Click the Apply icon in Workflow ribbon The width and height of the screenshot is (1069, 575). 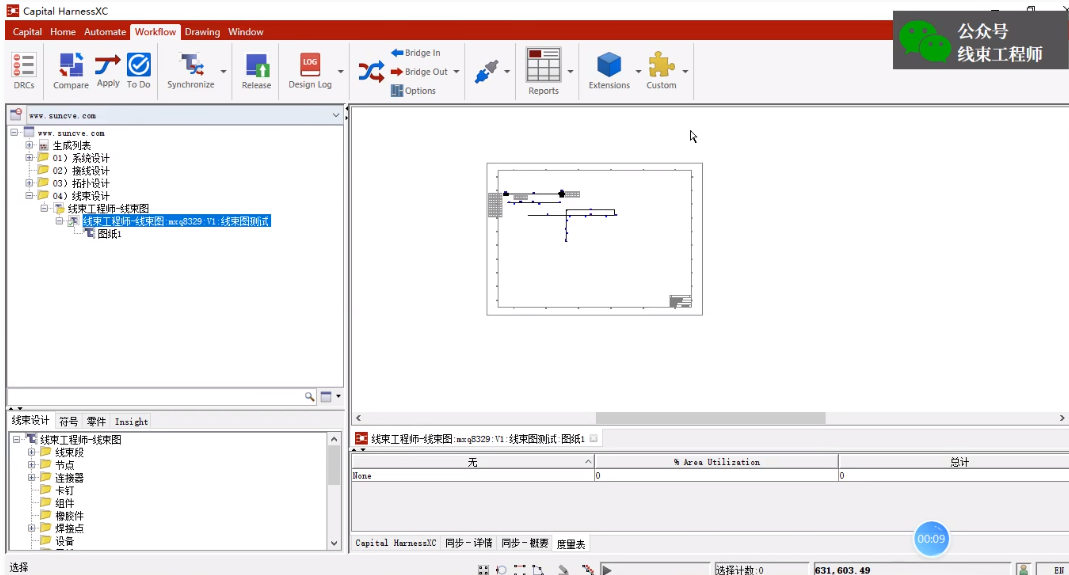(108, 71)
